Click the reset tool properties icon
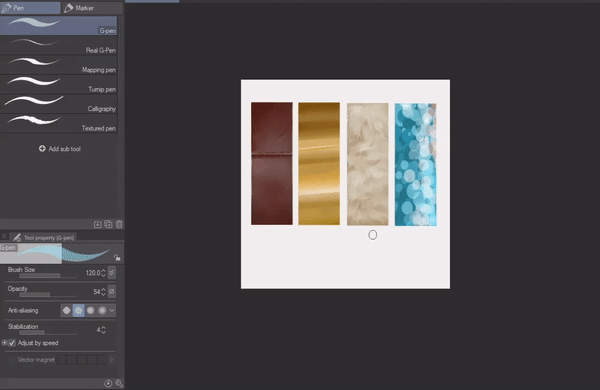 coord(108,383)
